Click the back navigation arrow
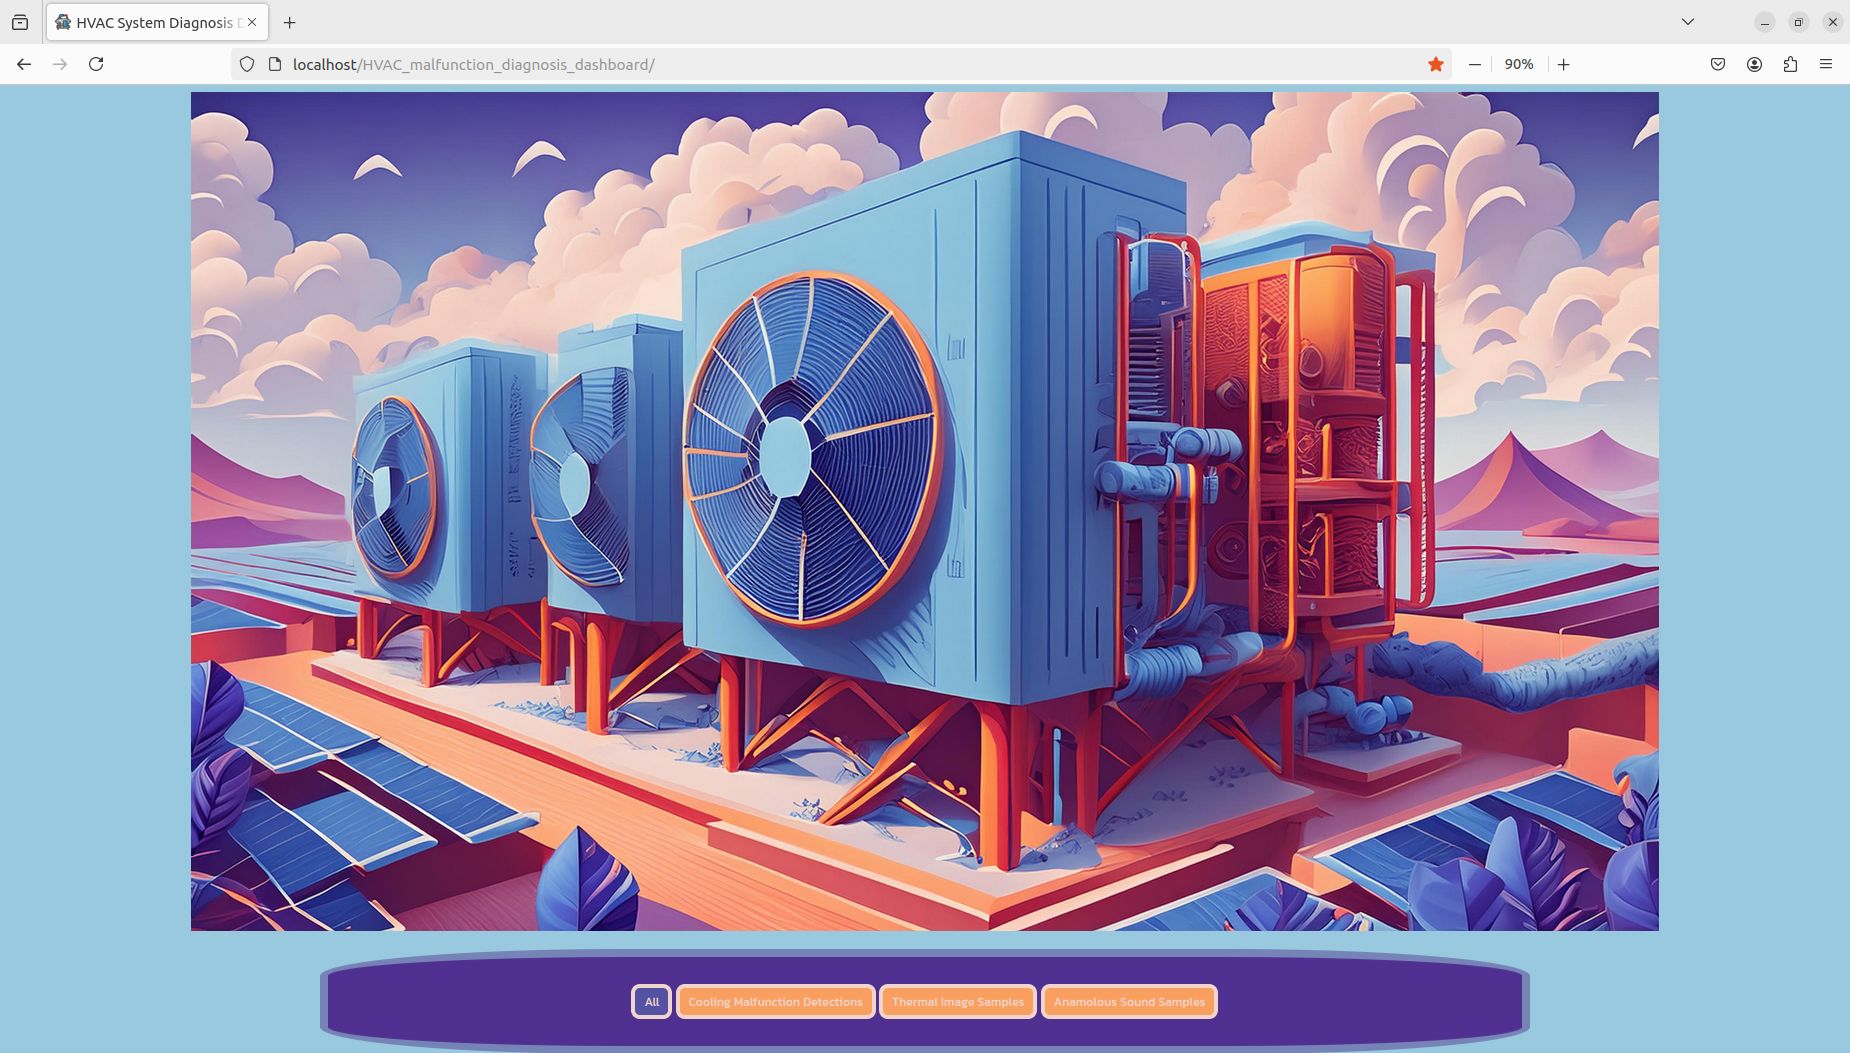This screenshot has width=1850, height=1053. tap(23, 63)
